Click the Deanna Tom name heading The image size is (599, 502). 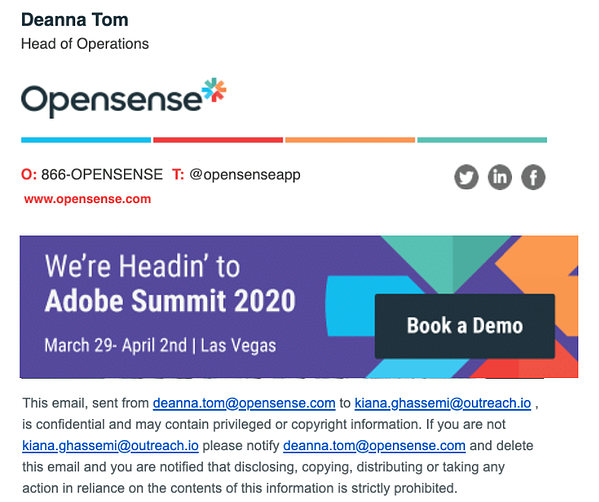tap(75, 20)
